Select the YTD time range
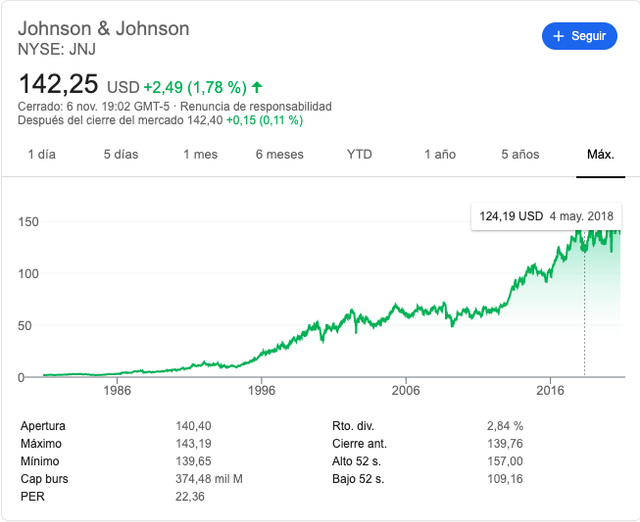Viewport: 640px width, 522px height. [359, 154]
